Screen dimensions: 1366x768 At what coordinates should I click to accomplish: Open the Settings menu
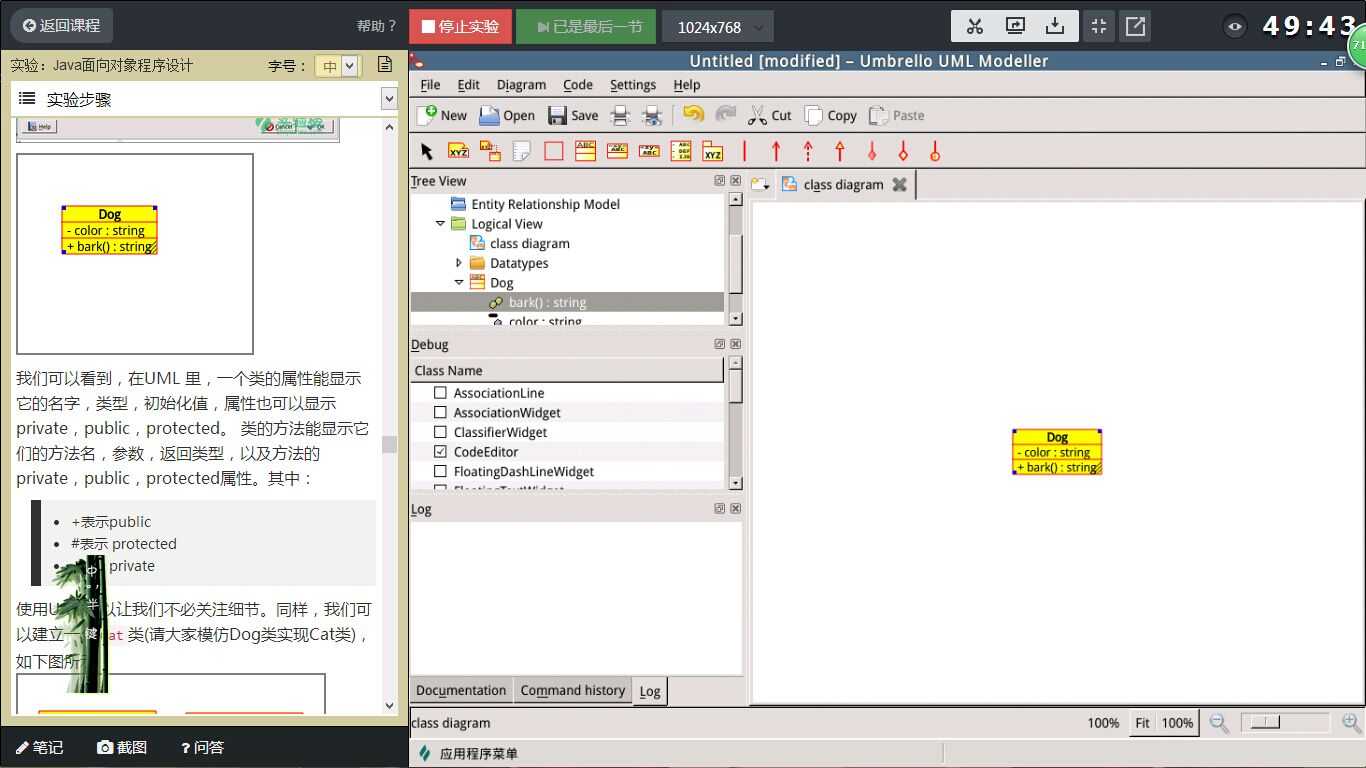(633, 85)
